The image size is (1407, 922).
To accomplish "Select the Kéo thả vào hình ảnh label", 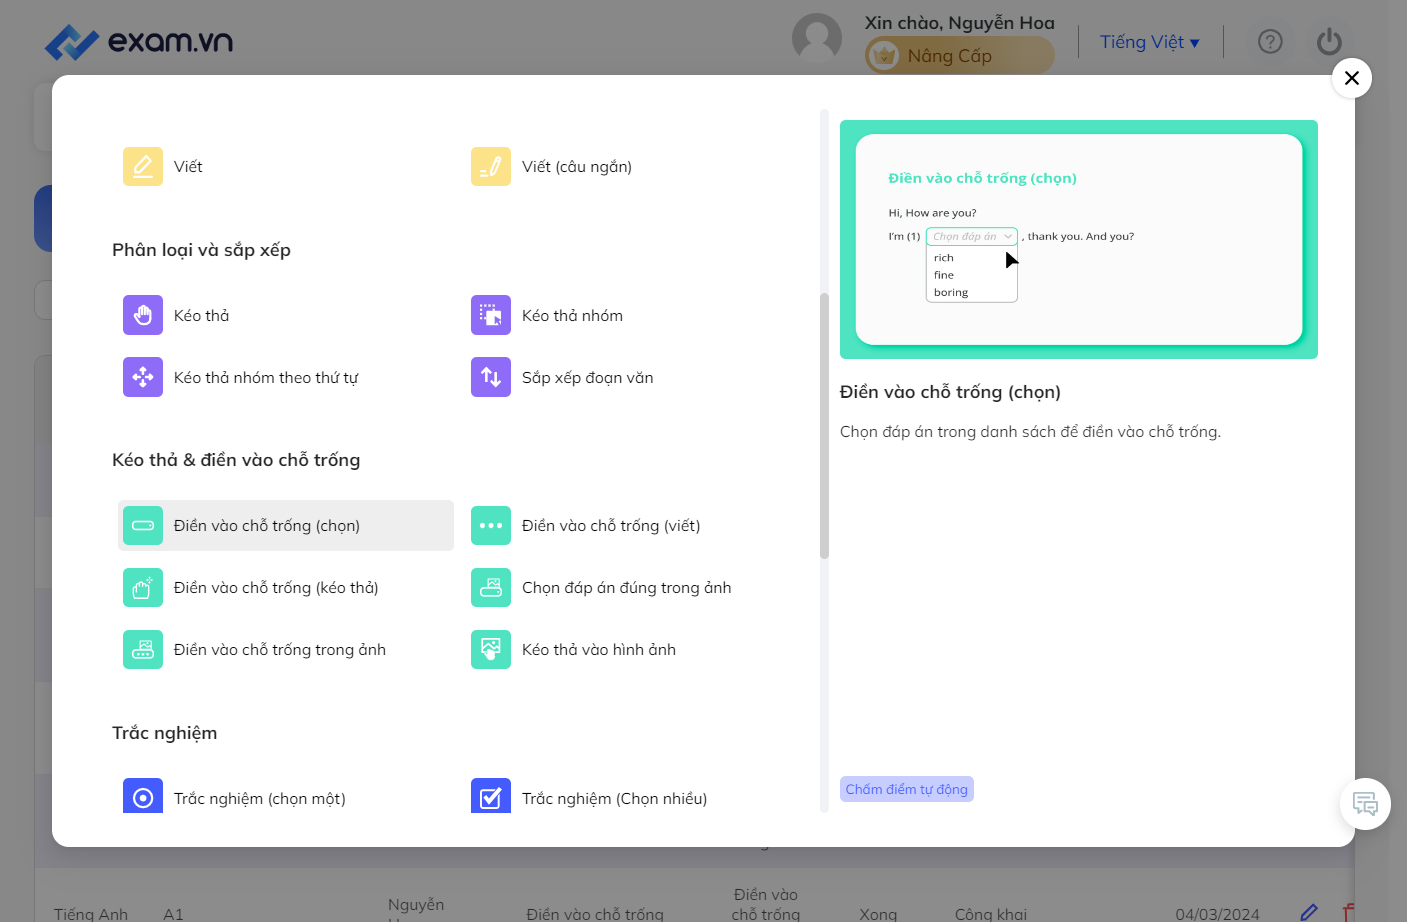I will coord(599,650).
